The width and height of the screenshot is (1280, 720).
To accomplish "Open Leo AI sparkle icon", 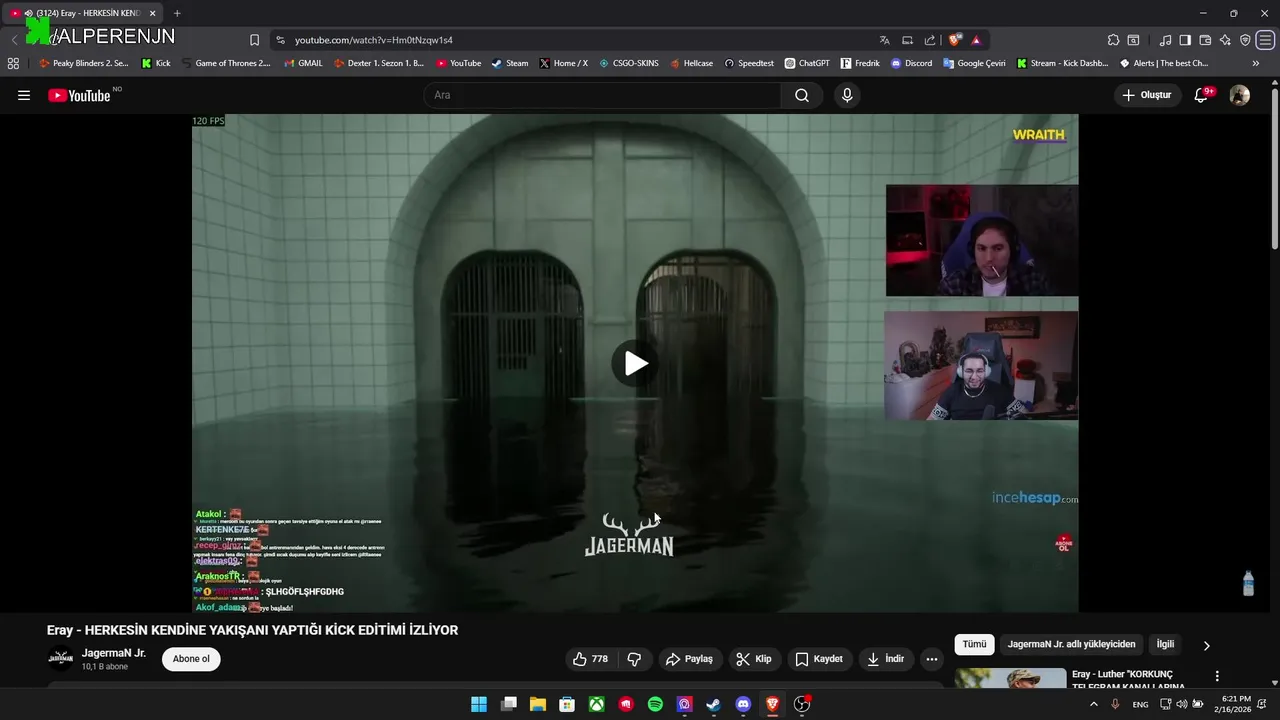I will [x=1225, y=40].
